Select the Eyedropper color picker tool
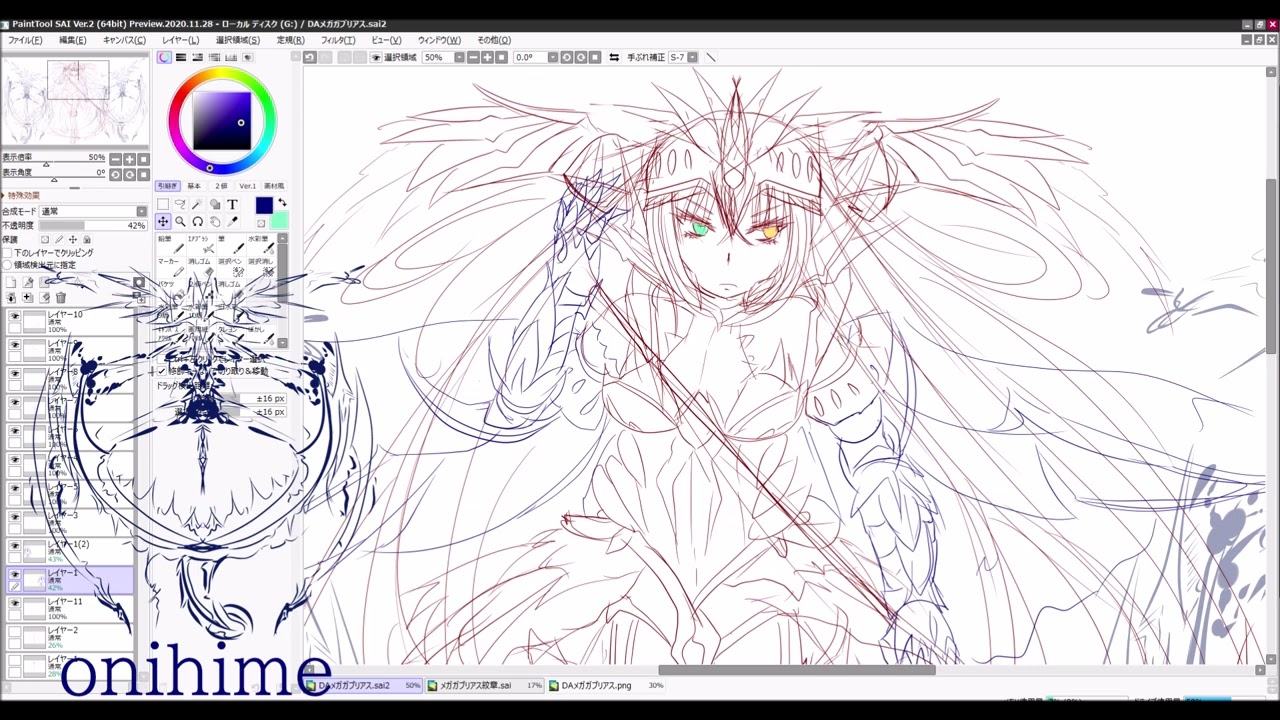The image size is (1280, 720). [x=232, y=222]
